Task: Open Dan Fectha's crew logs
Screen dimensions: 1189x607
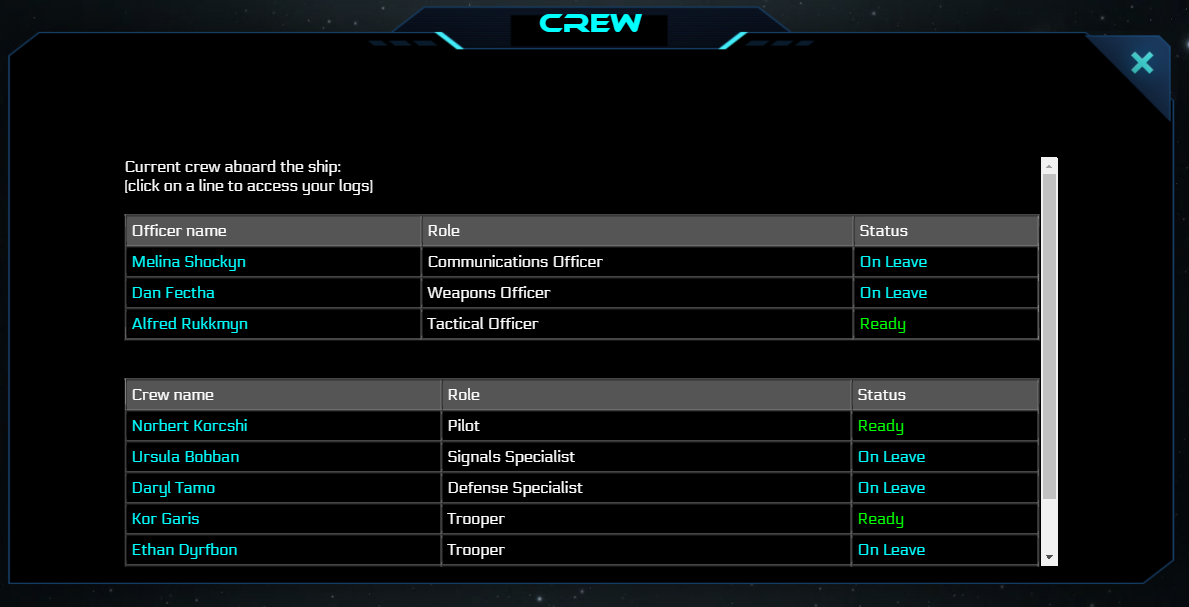Action: [x=582, y=293]
